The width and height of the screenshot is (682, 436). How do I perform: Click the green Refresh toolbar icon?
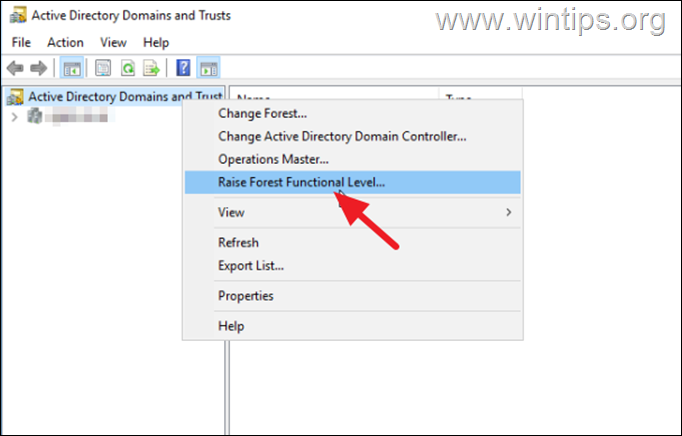click(127, 68)
